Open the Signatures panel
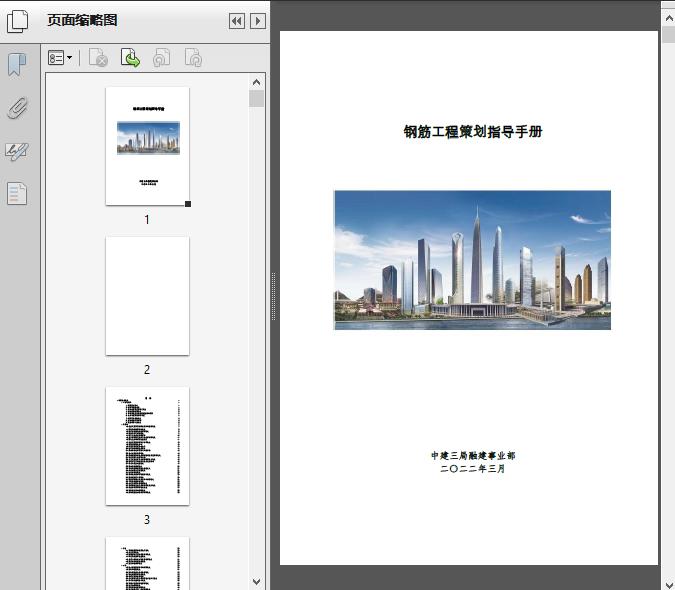 [17, 151]
